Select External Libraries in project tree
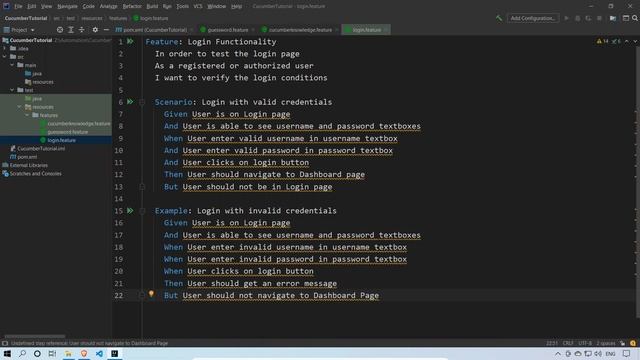The image size is (640, 360). pos(29,165)
